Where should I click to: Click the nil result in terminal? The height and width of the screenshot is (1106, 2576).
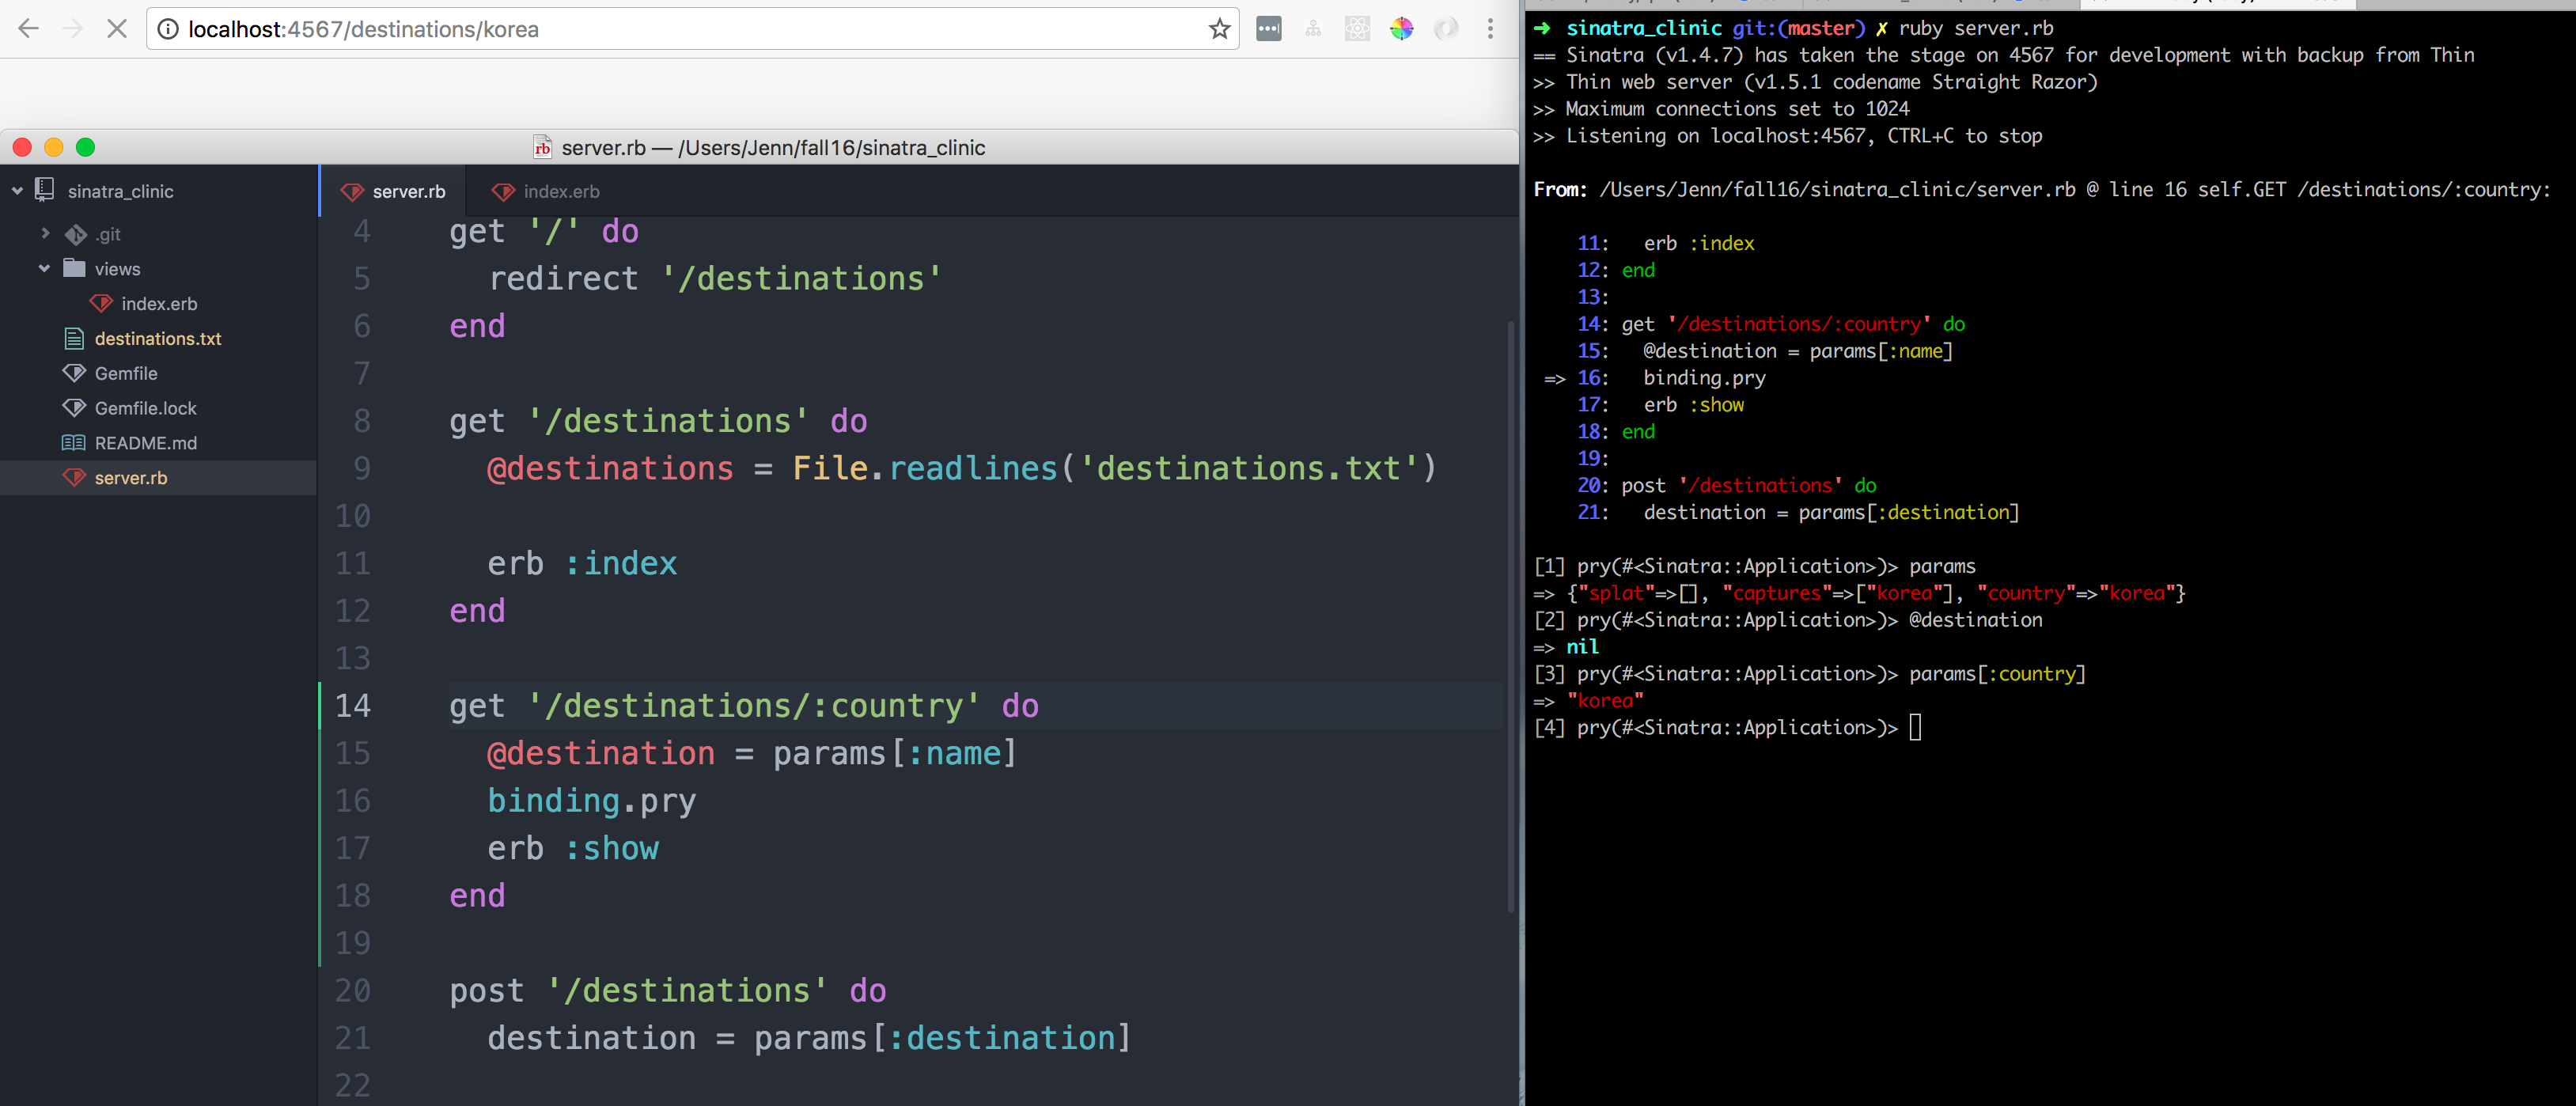[1582, 647]
